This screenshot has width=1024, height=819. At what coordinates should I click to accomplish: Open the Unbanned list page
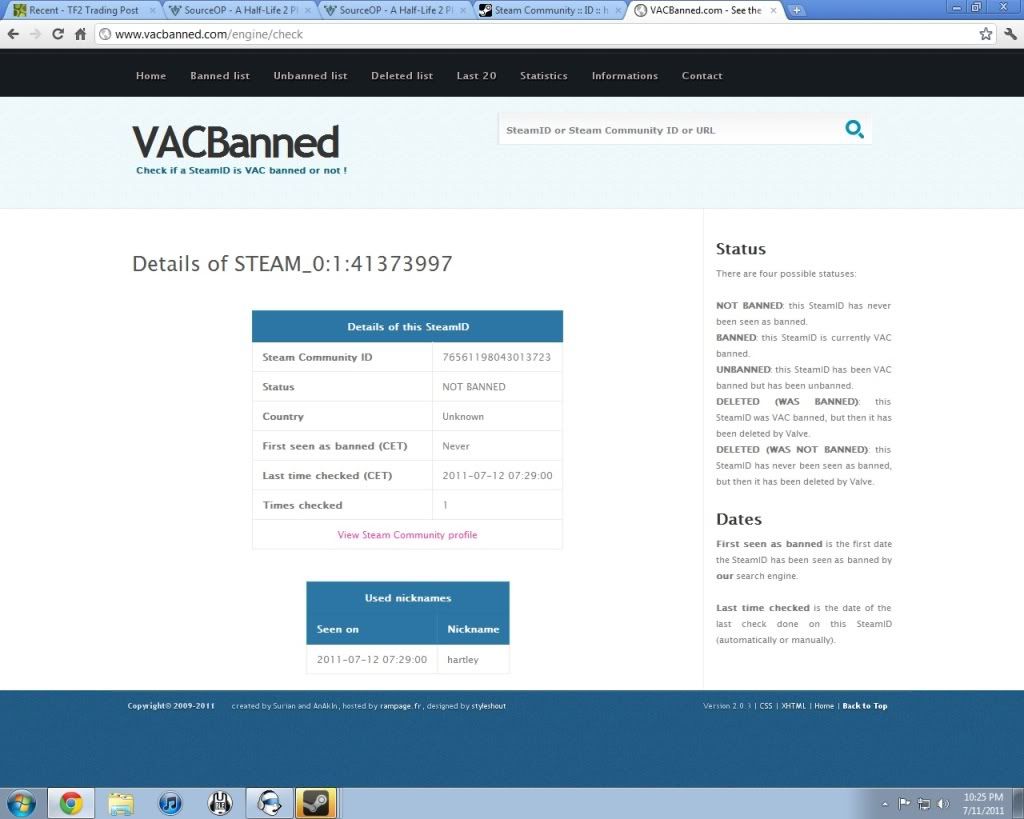310,76
